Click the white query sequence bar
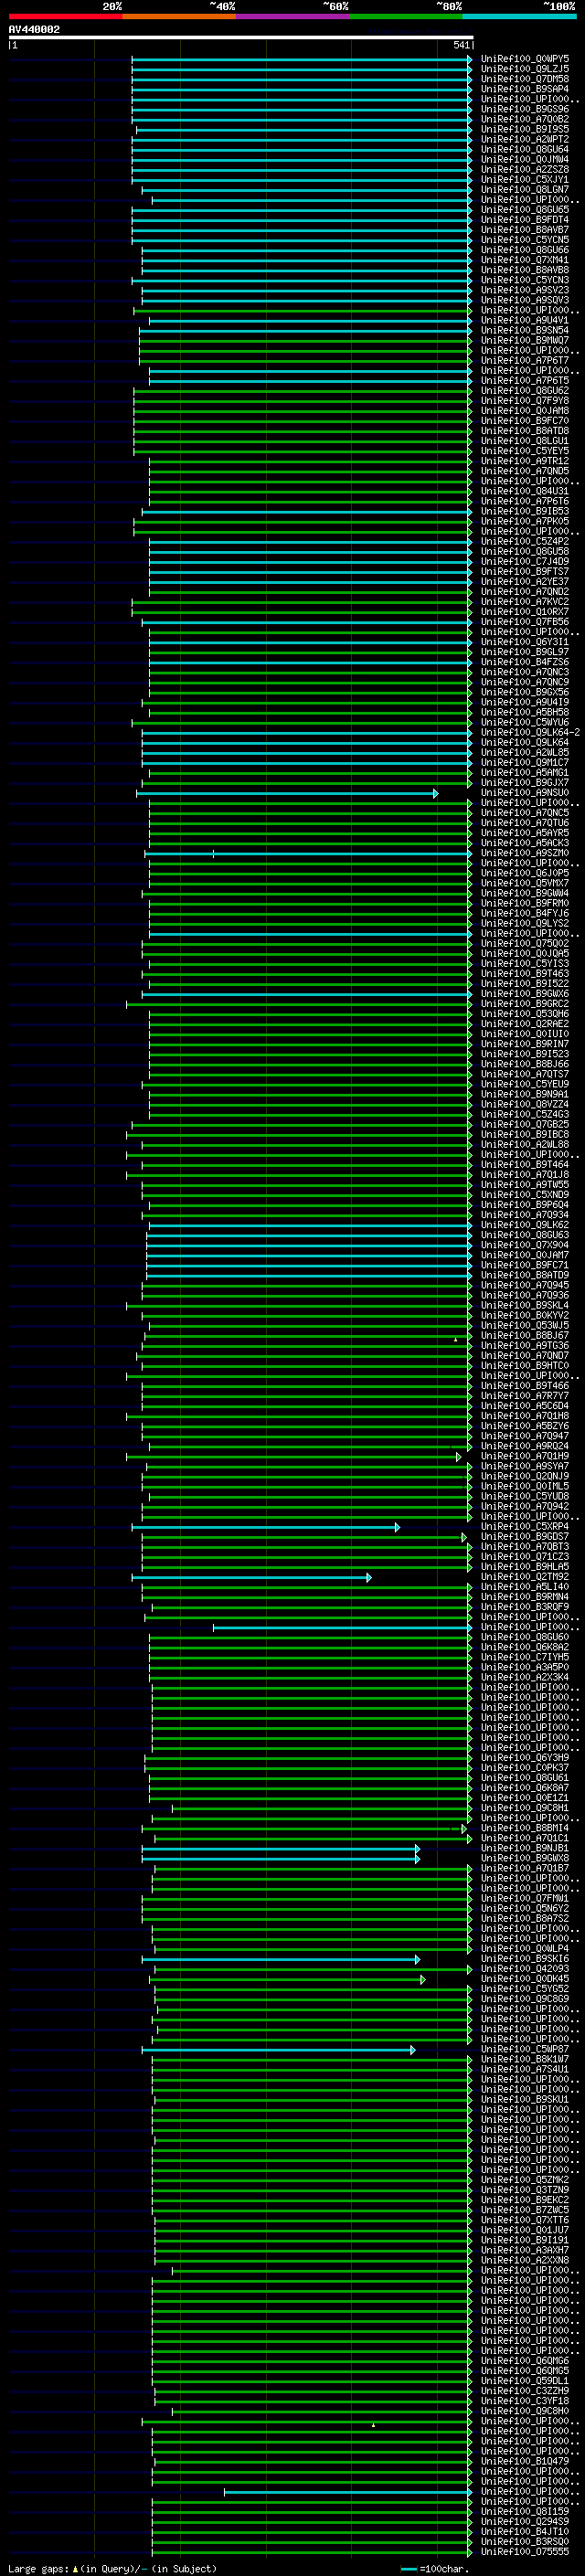The width and height of the screenshot is (585, 2576). pyautogui.click(x=240, y=38)
